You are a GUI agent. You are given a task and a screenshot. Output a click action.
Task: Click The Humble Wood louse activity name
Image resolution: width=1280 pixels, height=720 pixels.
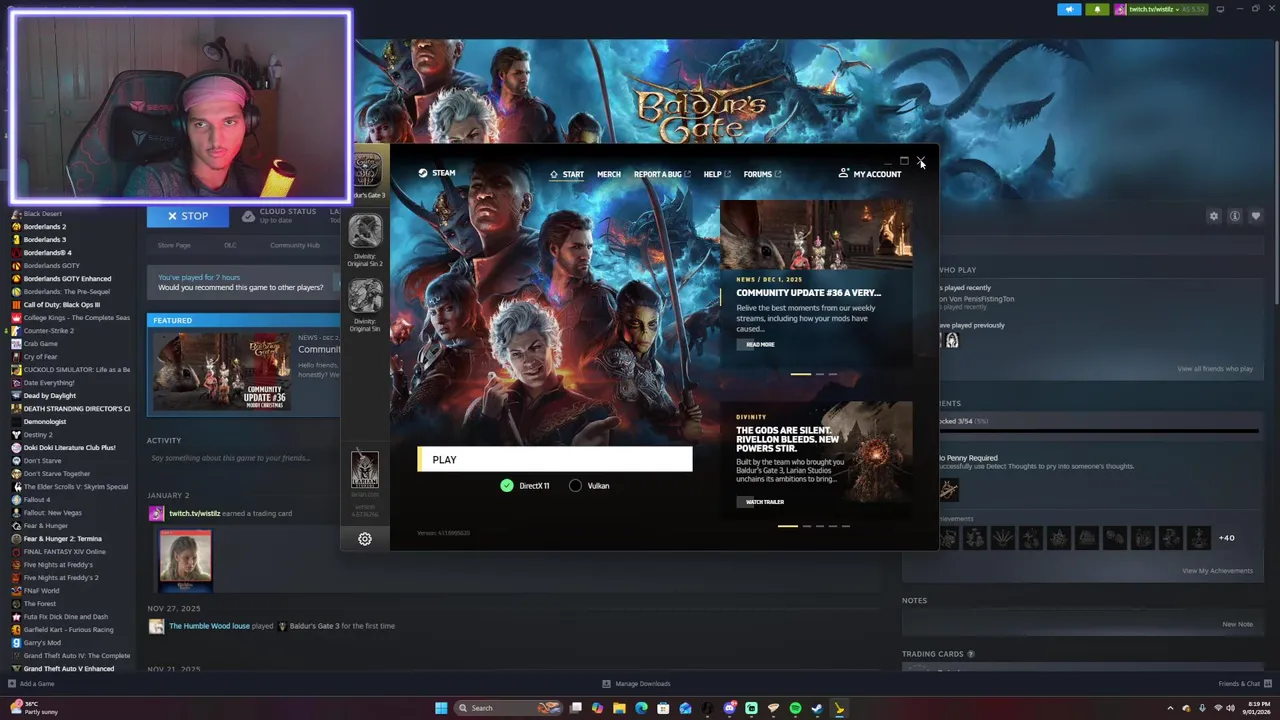209,626
